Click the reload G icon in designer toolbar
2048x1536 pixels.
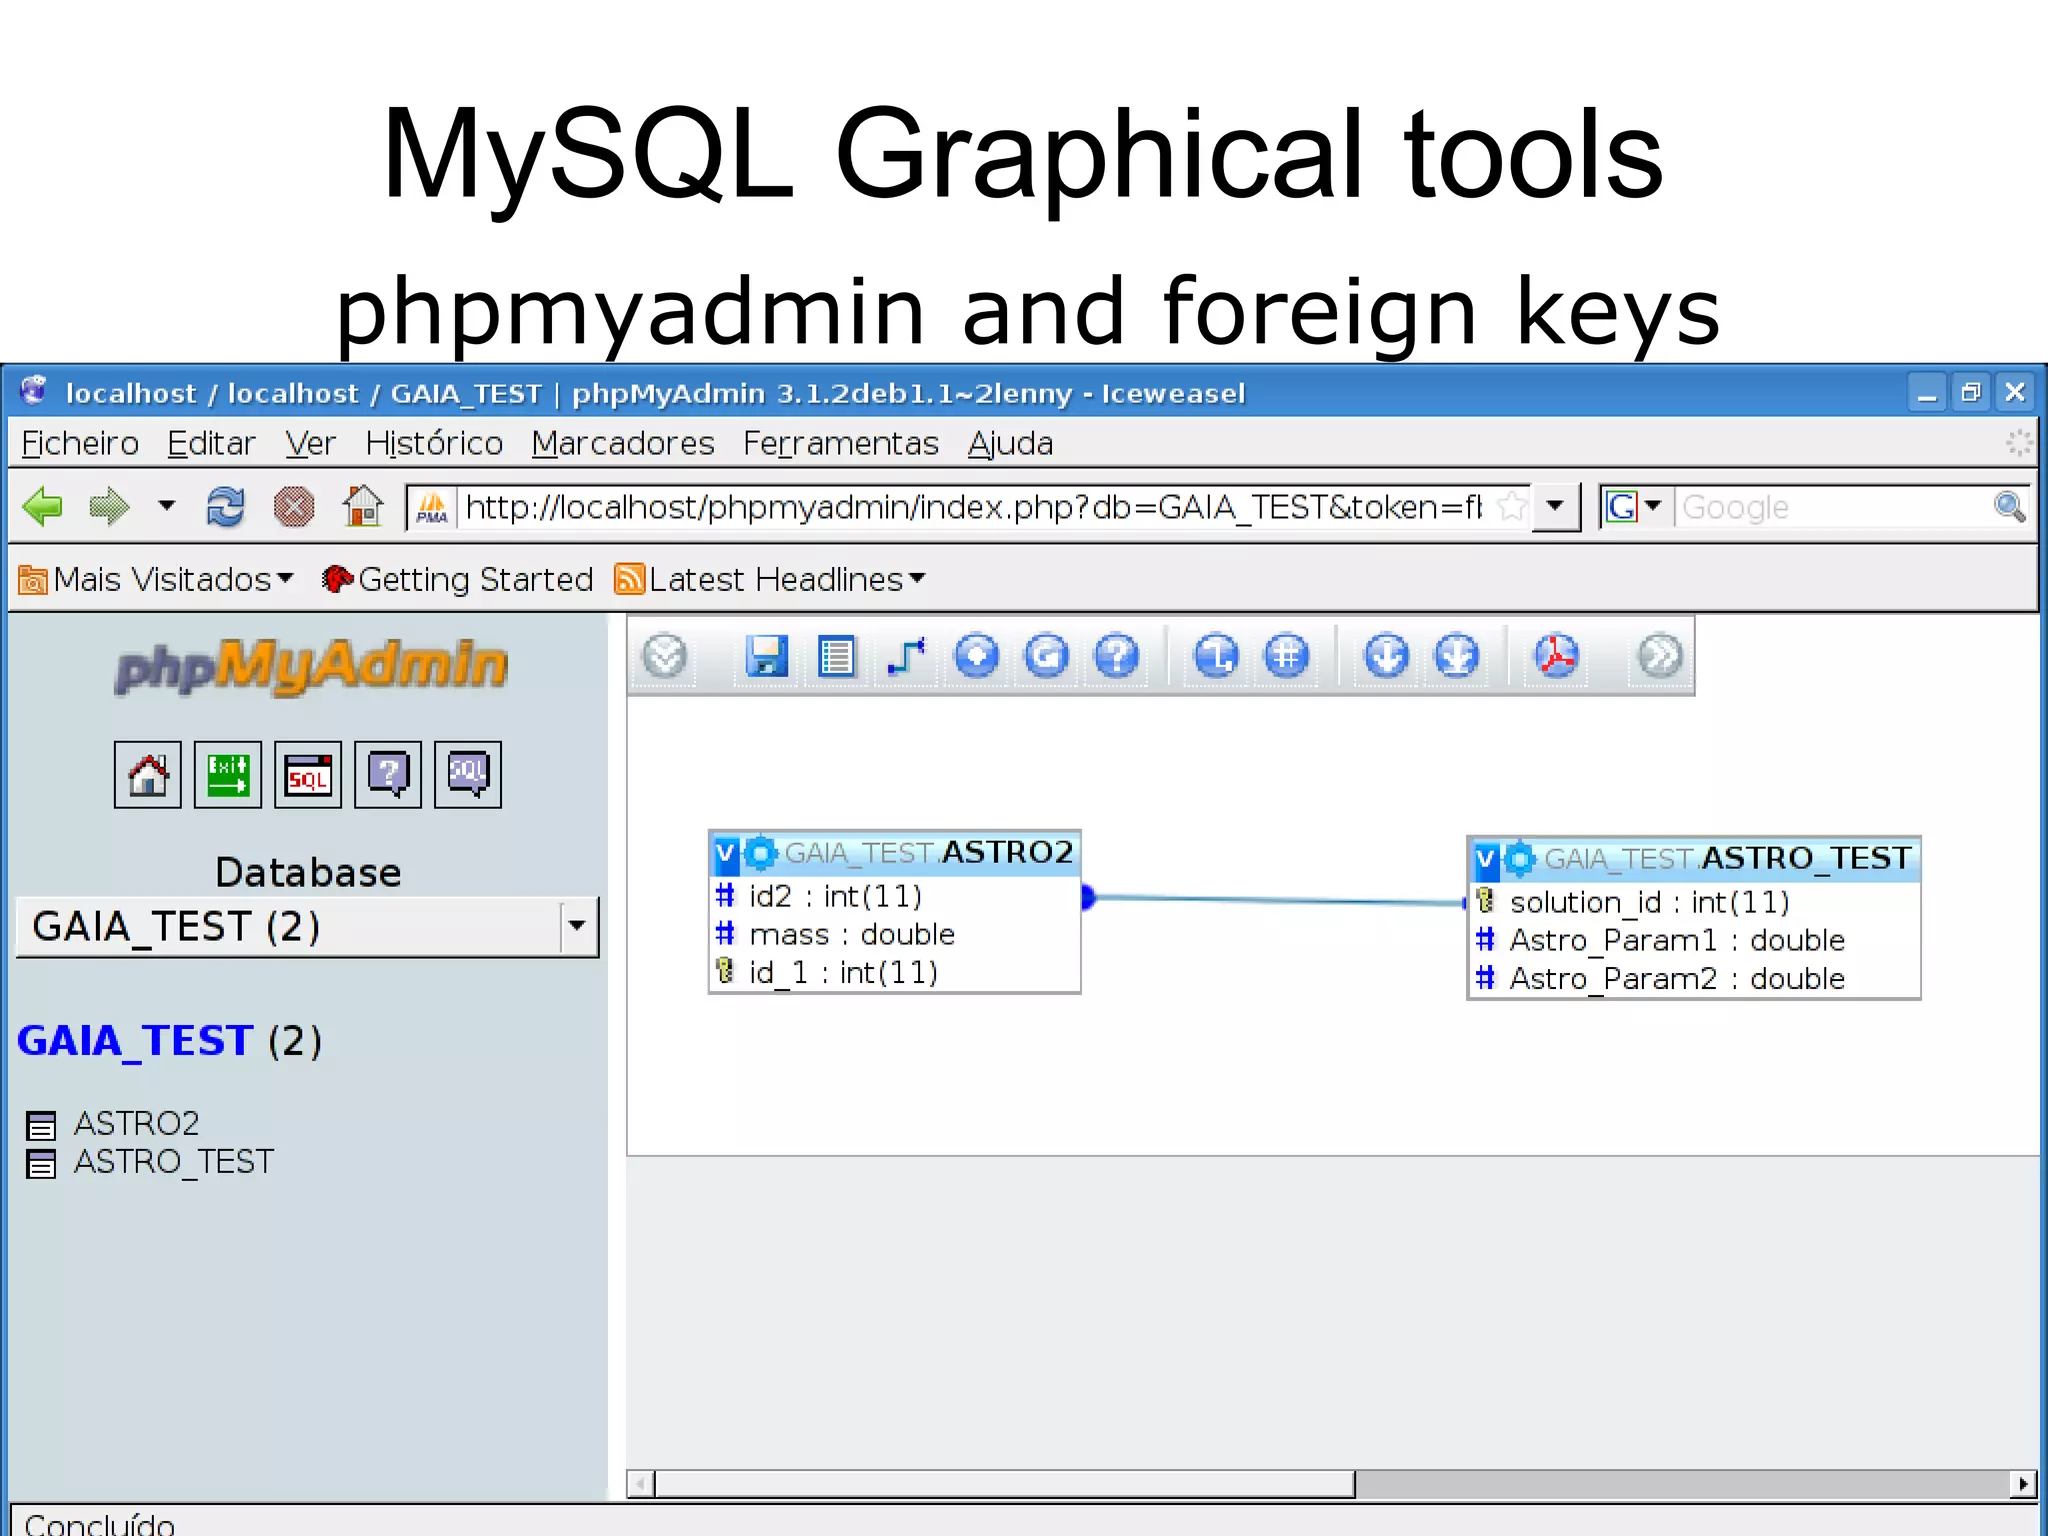click(x=1047, y=656)
